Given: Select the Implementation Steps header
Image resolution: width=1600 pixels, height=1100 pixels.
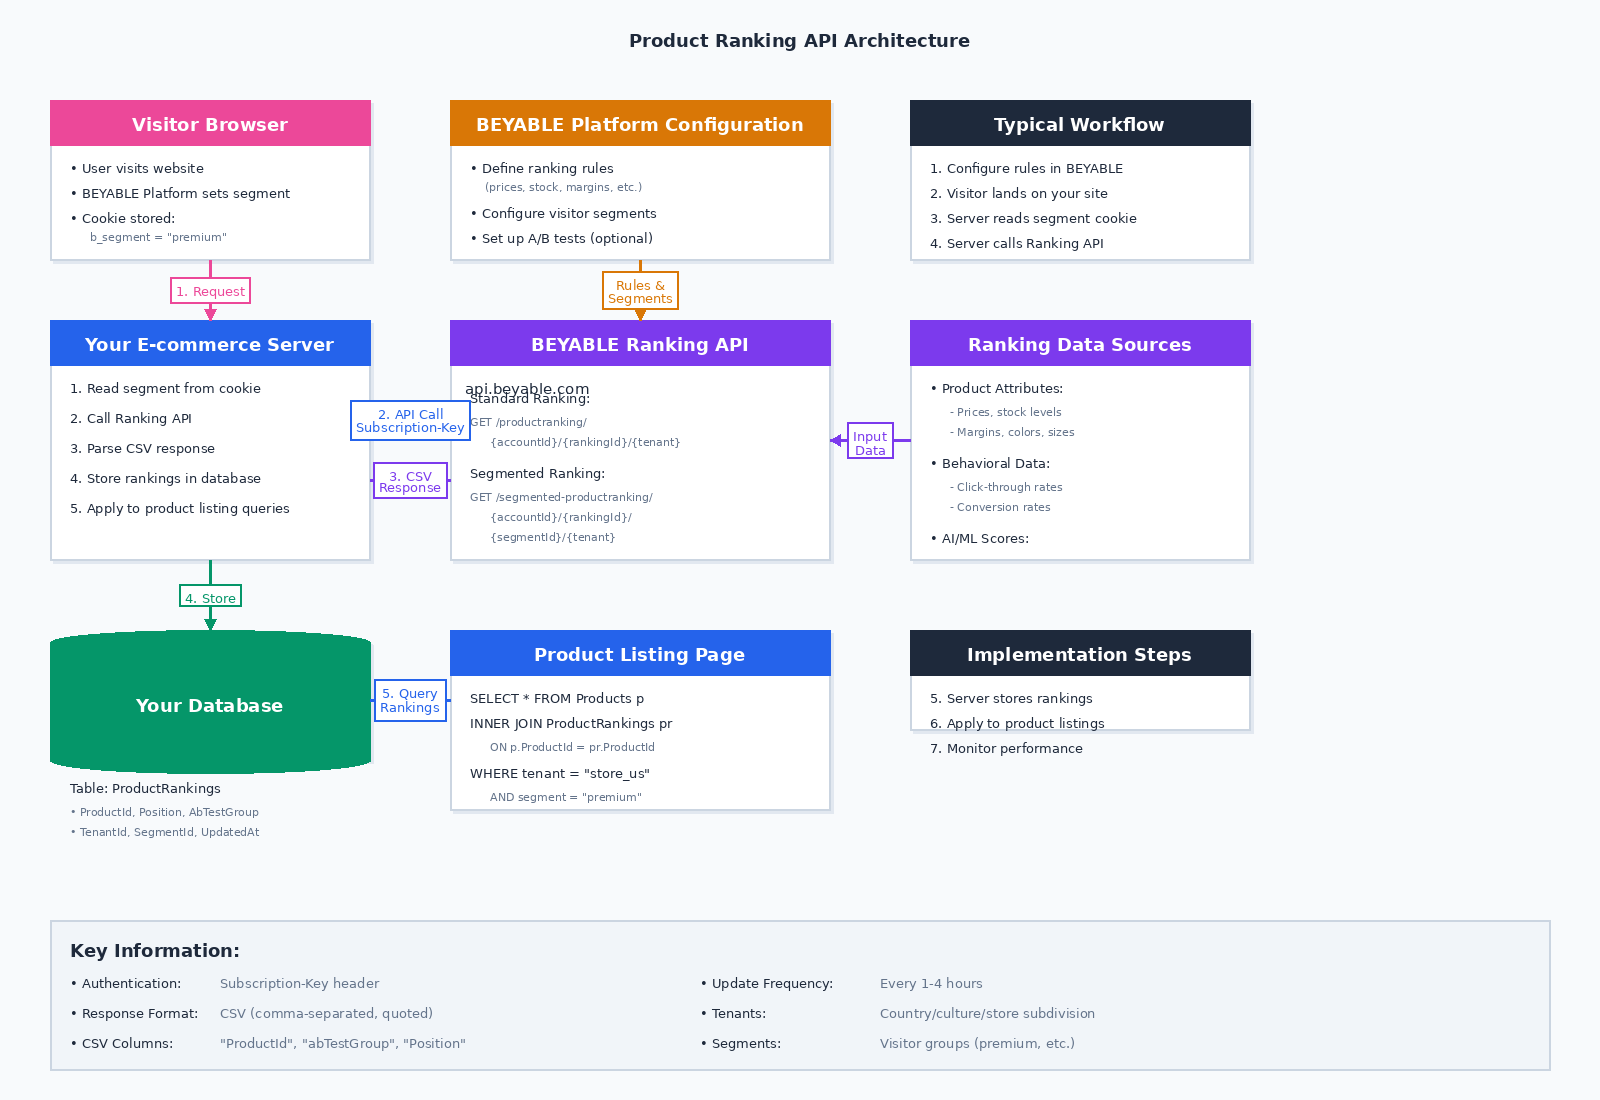Looking at the screenshot, I should tap(1080, 654).
